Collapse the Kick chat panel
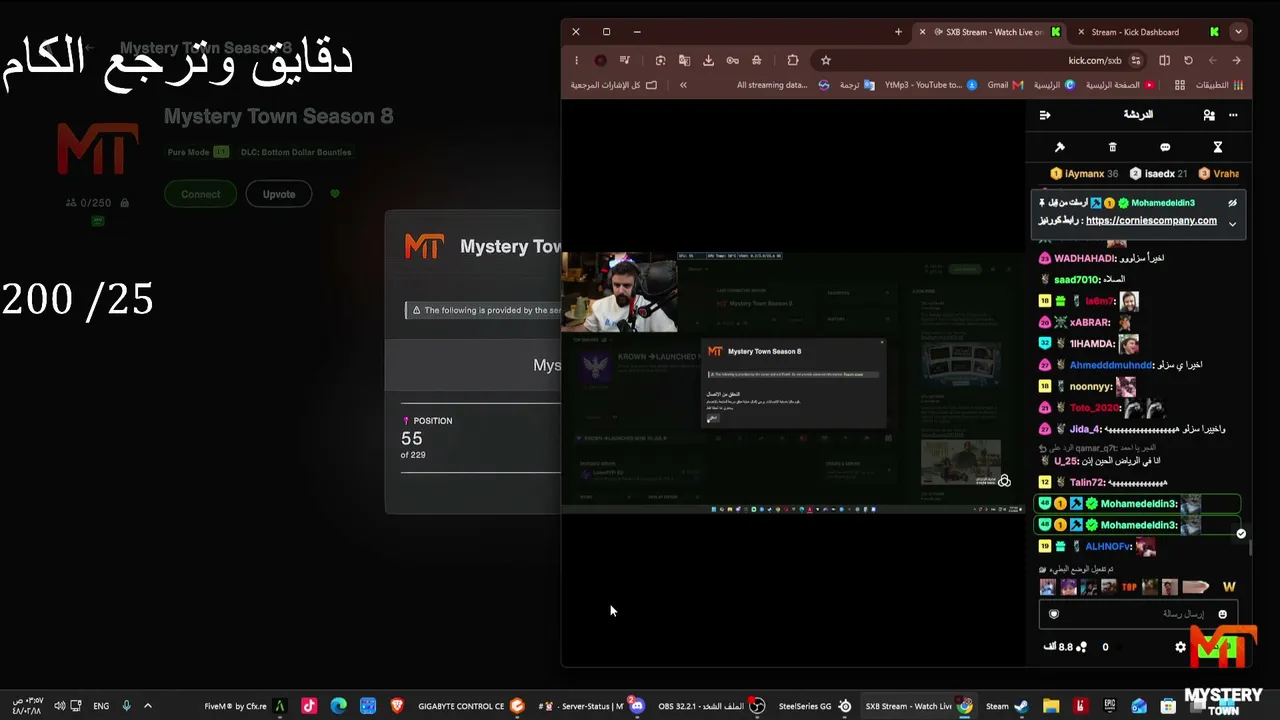 tap(1045, 115)
